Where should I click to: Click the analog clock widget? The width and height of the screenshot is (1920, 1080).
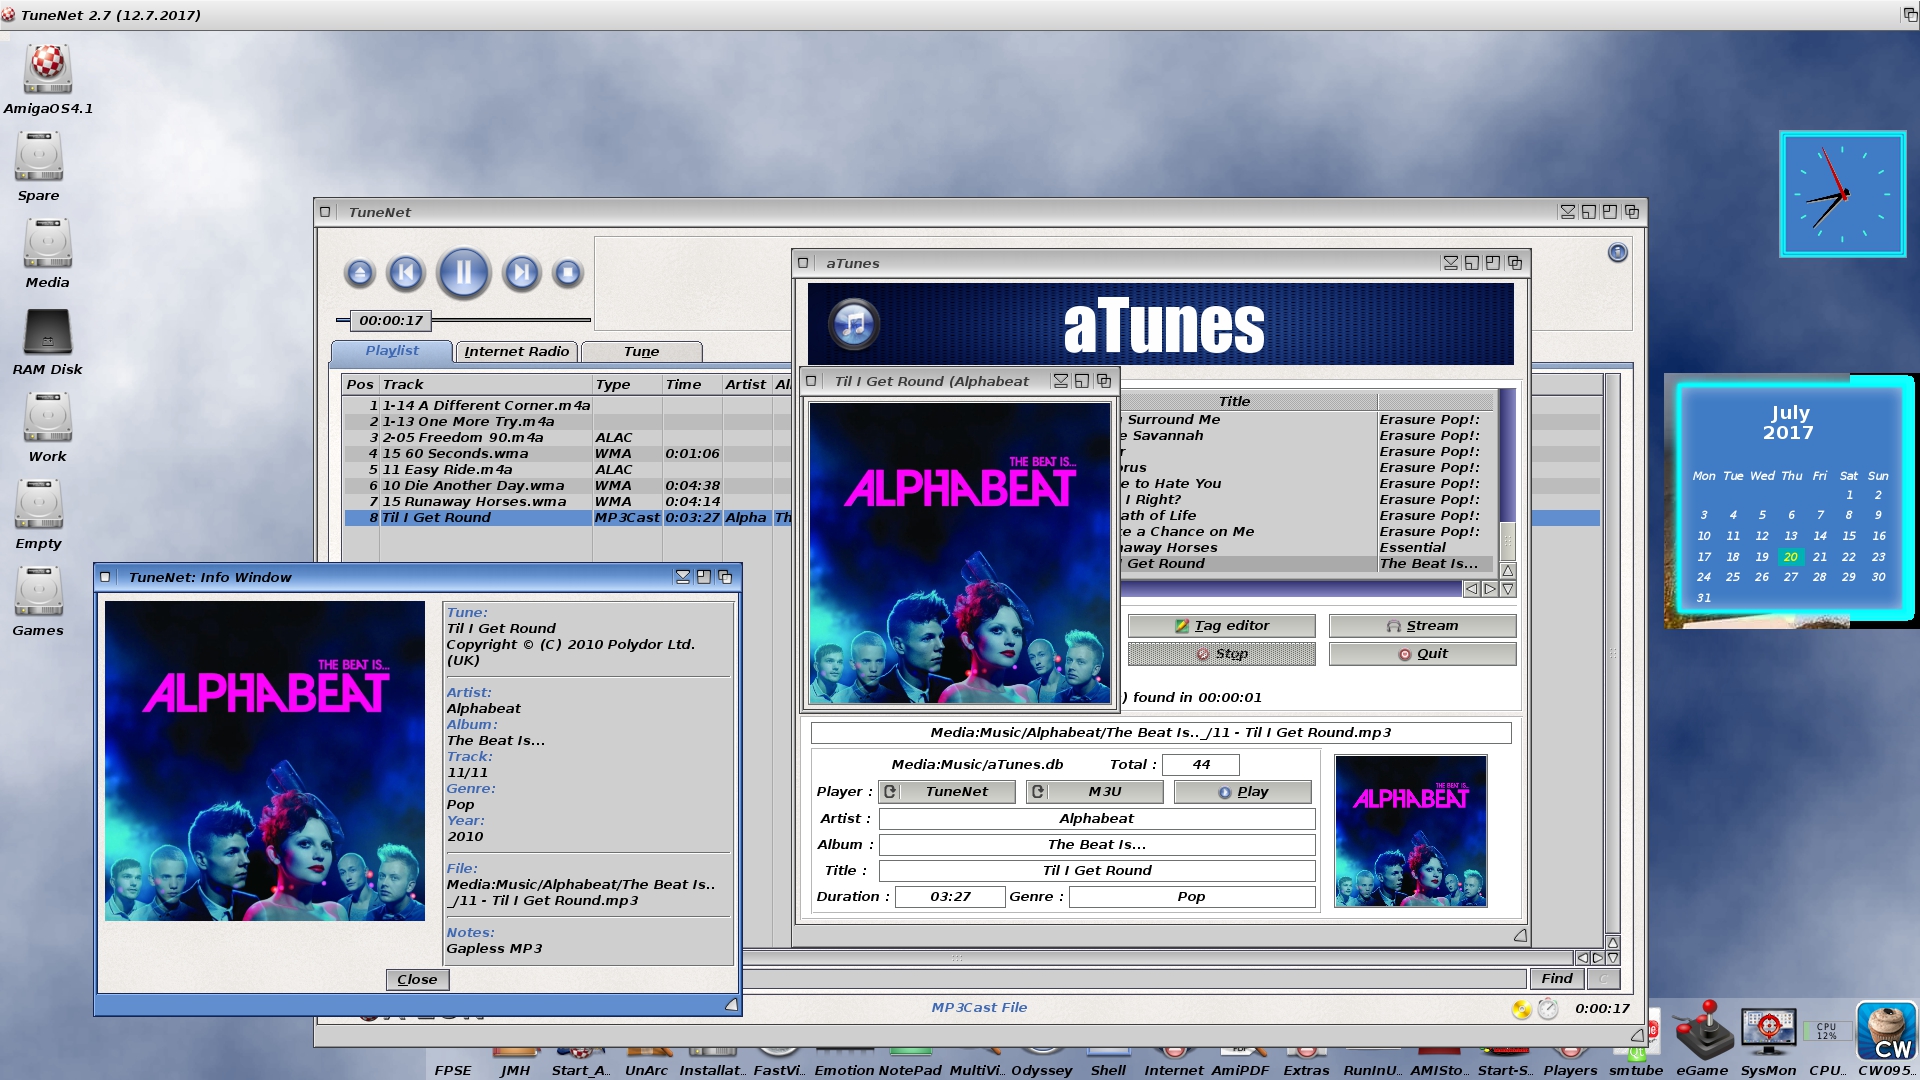click(x=1842, y=194)
